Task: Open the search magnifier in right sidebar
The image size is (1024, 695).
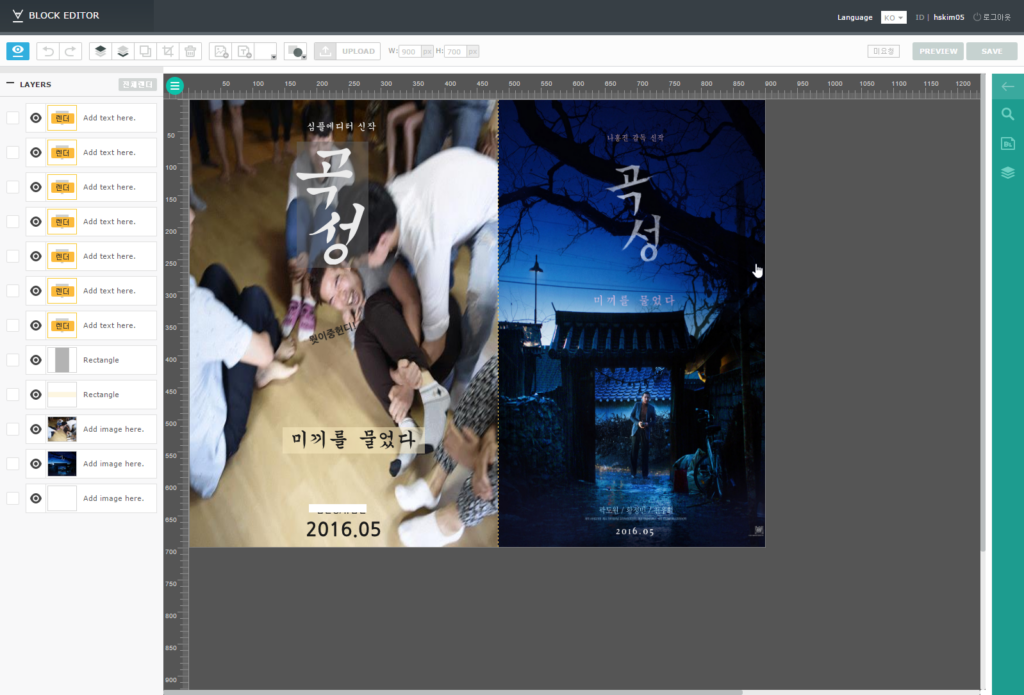Action: (1007, 115)
